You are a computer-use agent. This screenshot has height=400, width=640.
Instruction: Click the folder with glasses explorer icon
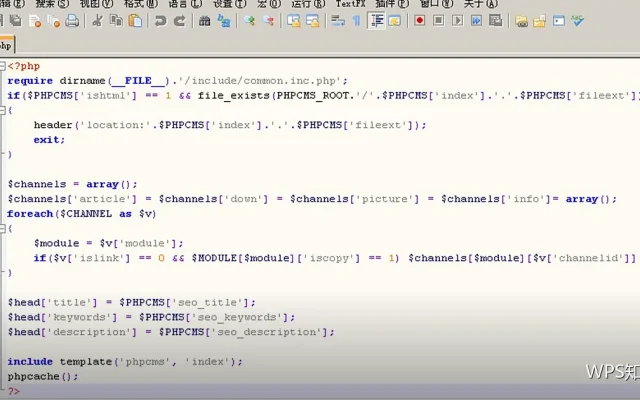tap(521, 21)
